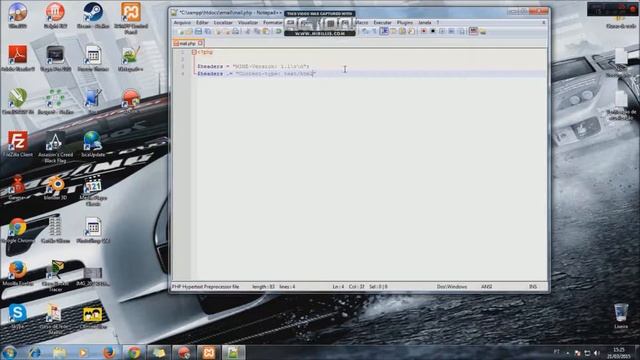Open the Editar menu
The width and height of the screenshot is (640, 360).
click(x=202, y=23)
